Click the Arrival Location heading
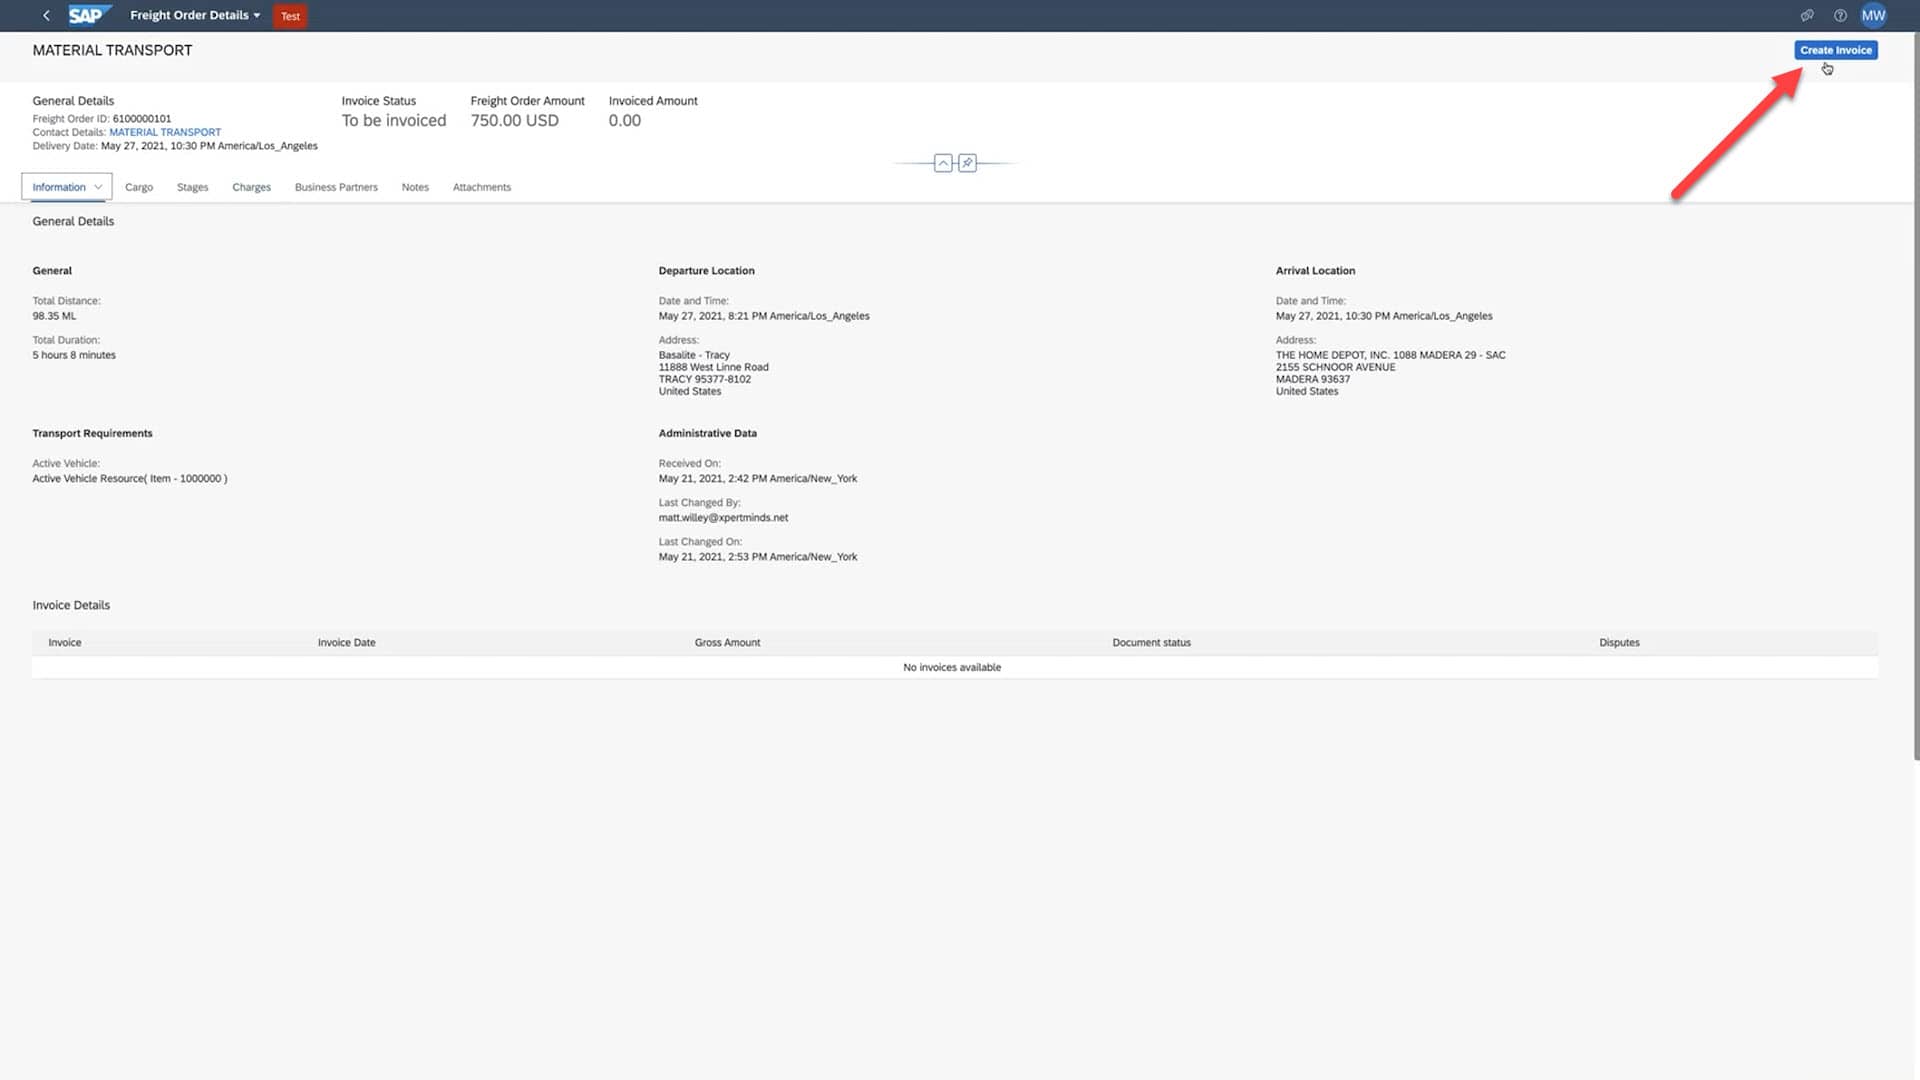Screen dimensions: 1920x1080 coord(1315,271)
